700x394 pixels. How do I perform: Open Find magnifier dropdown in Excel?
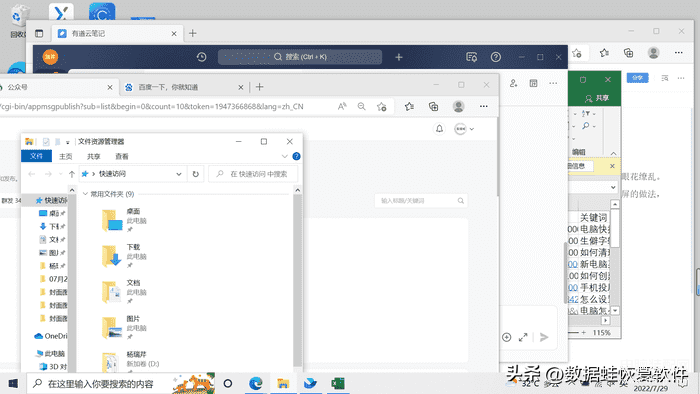click(589, 126)
